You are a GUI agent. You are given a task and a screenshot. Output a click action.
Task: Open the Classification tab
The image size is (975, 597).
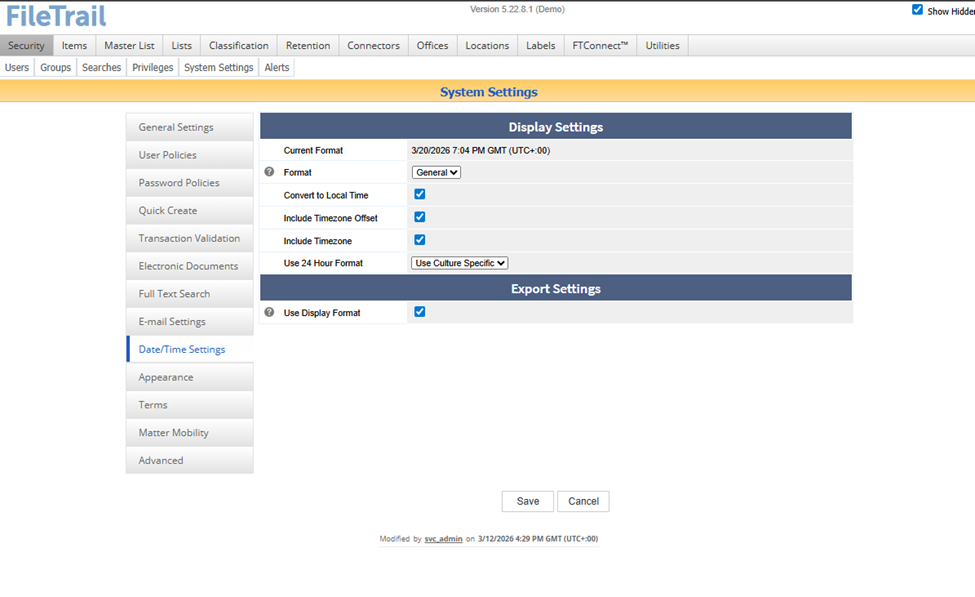[x=239, y=45]
